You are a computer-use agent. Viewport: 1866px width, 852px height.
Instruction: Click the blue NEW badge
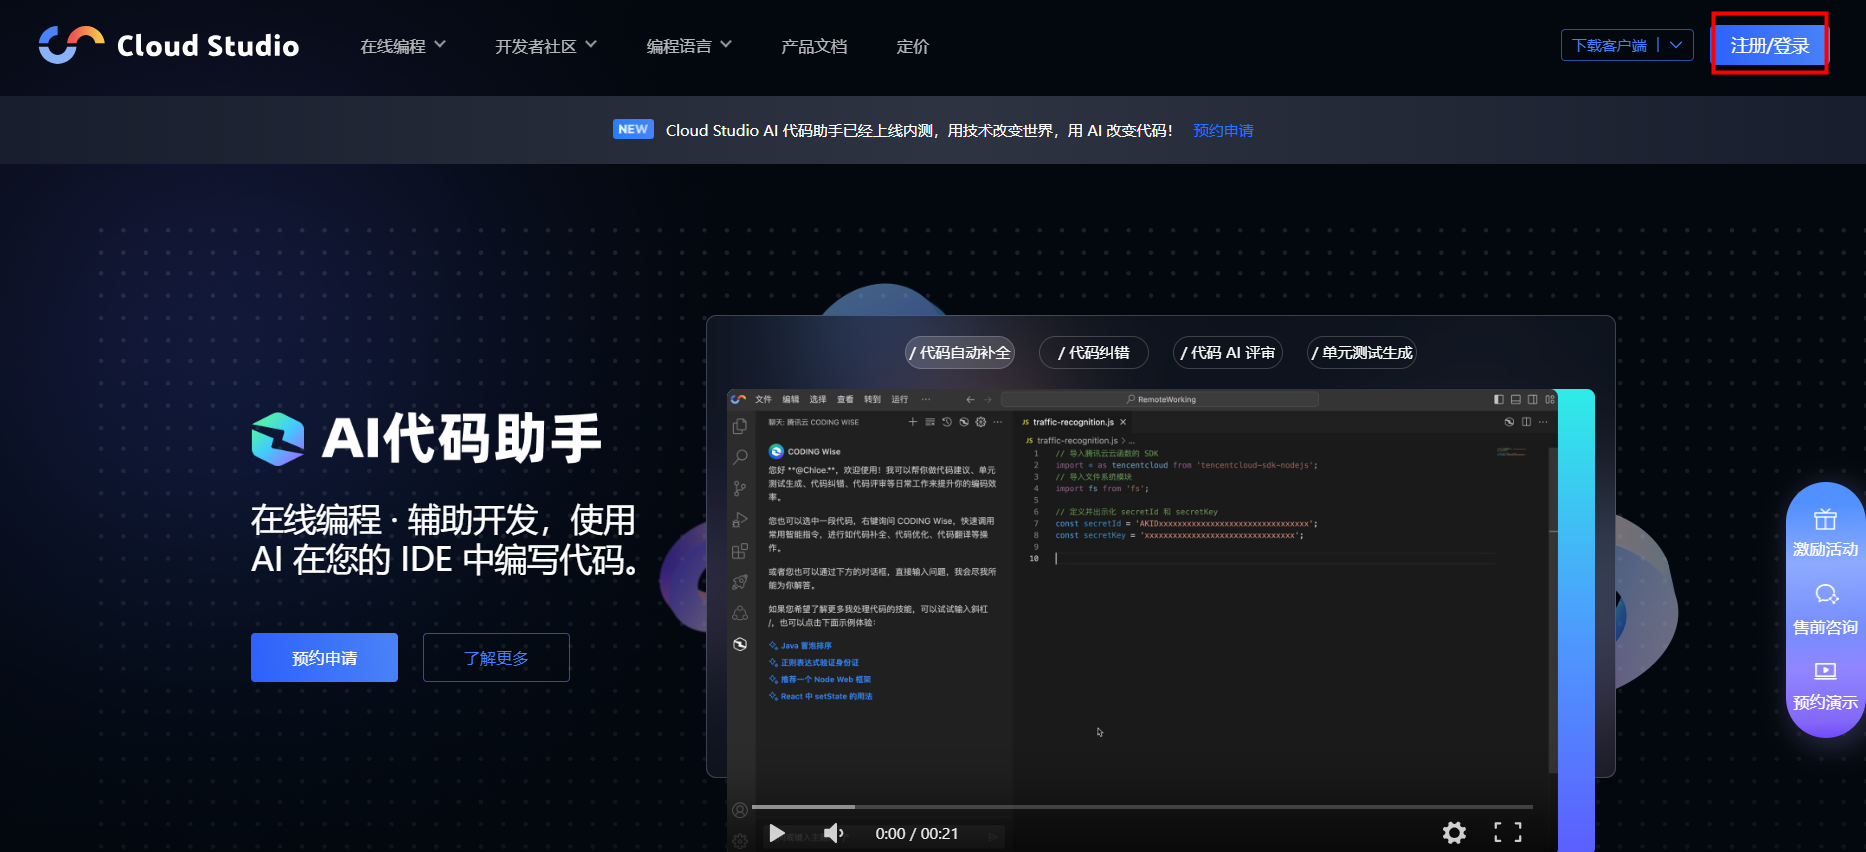[633, 129]
